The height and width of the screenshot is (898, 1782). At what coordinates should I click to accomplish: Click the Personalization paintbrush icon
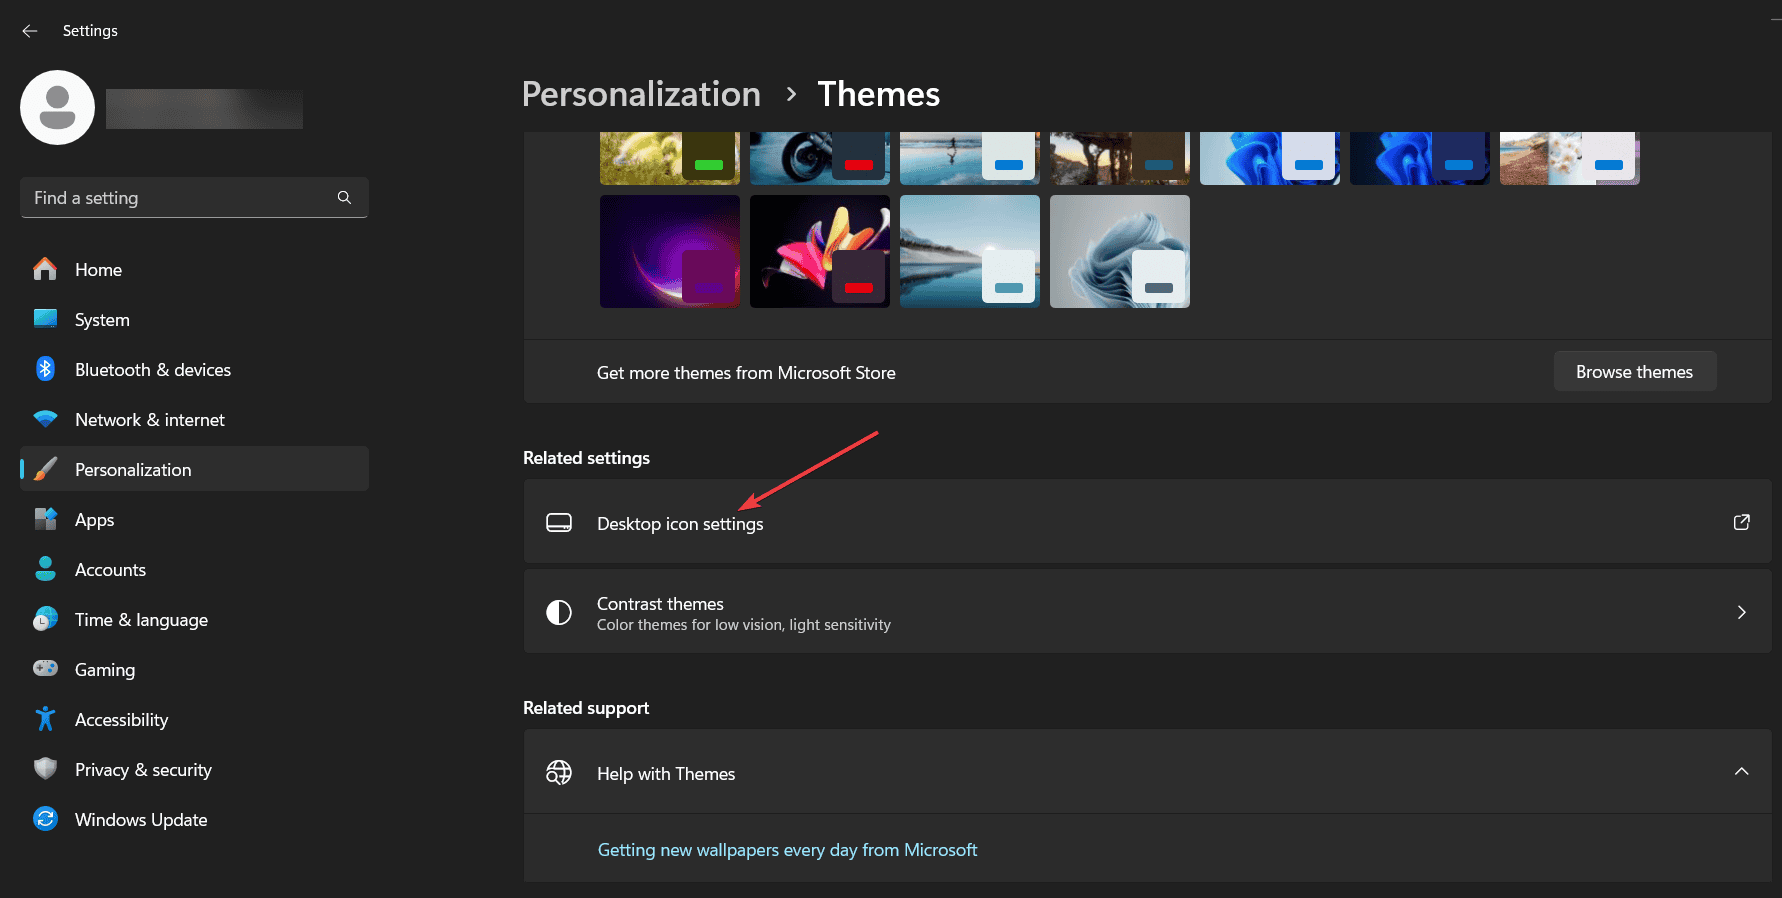pyautogui.click(x=45, y=469)
